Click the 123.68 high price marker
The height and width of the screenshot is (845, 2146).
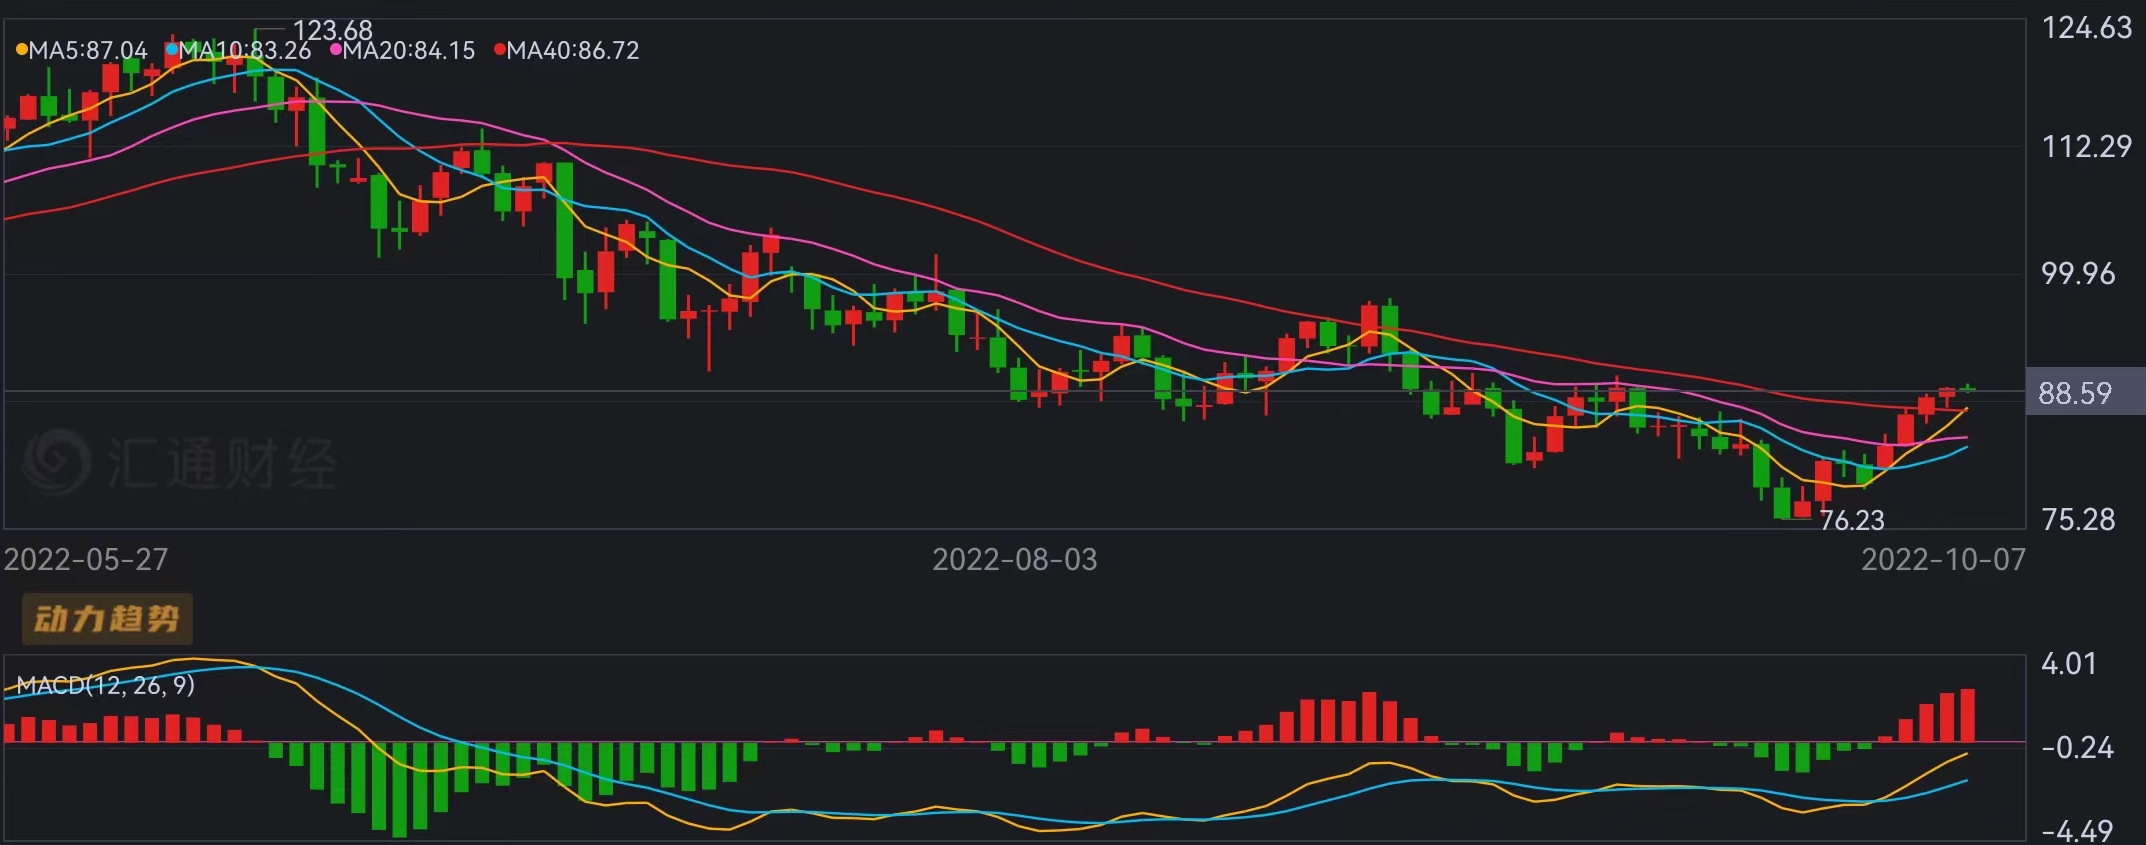click(x=332, y=30)
